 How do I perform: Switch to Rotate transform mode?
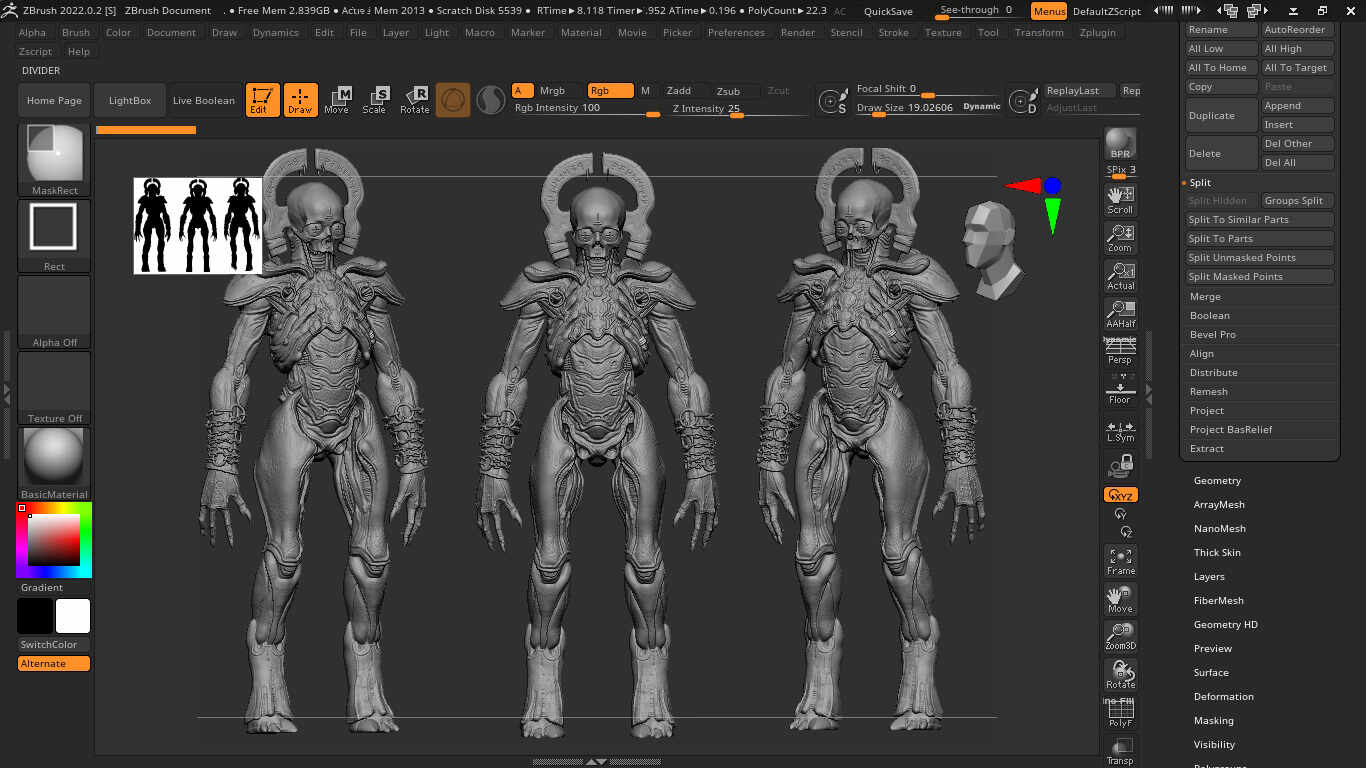[415, 100]
